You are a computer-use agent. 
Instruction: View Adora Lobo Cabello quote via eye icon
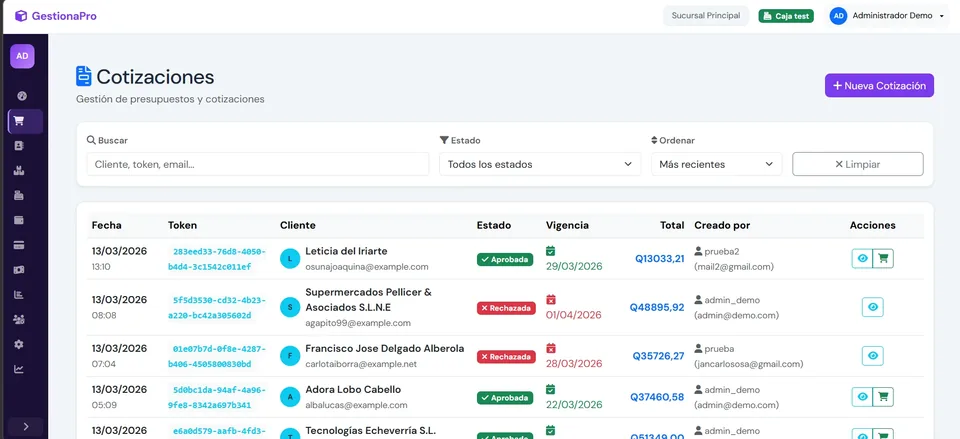pos(862,397)
